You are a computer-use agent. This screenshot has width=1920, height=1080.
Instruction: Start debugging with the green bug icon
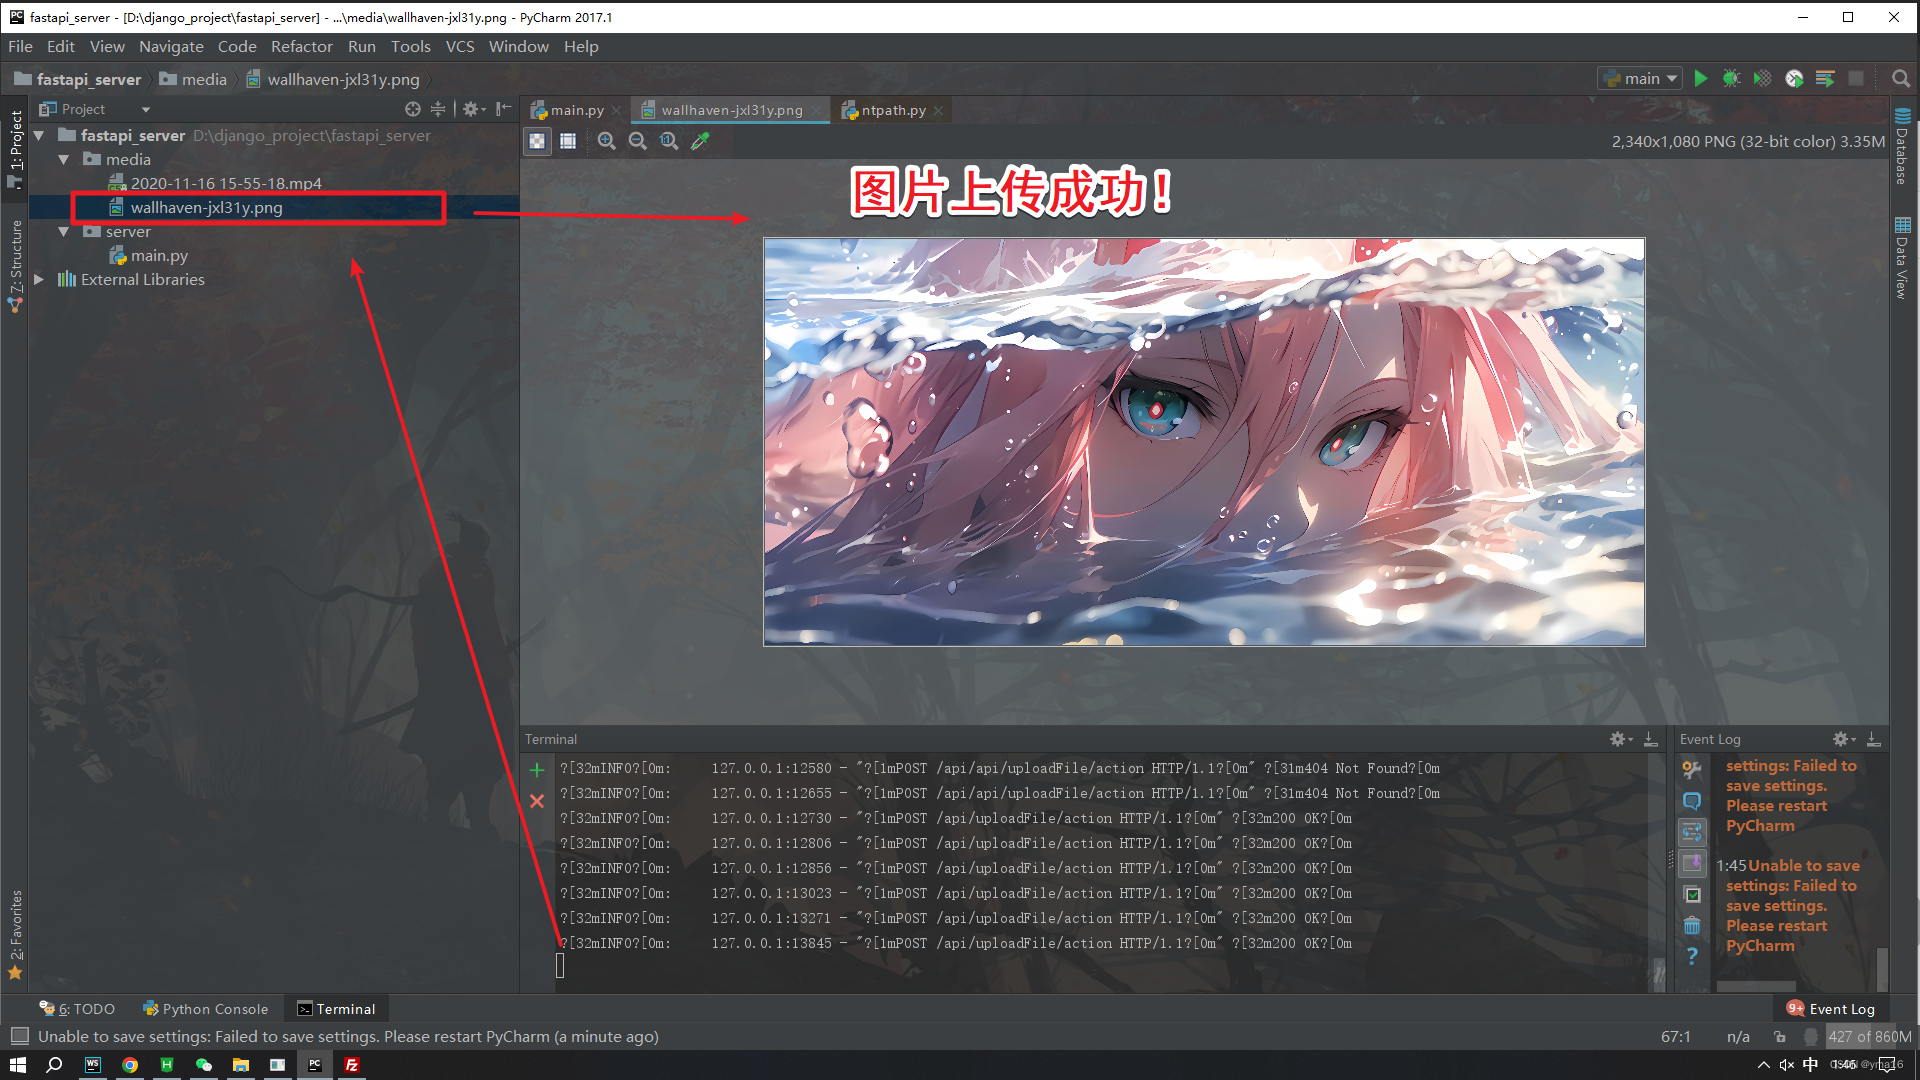tap(1731, 78)
